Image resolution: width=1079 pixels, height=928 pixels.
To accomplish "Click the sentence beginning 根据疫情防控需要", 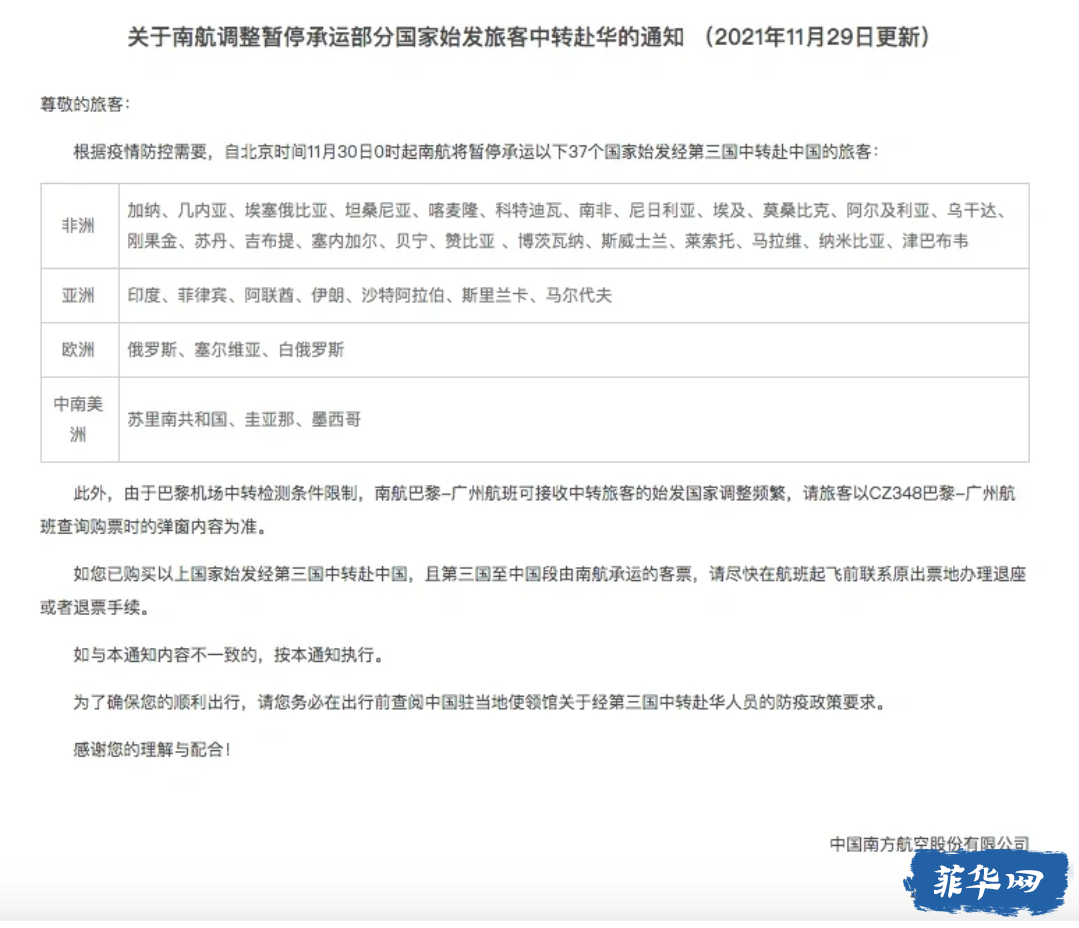I will (x=476, y=151).
